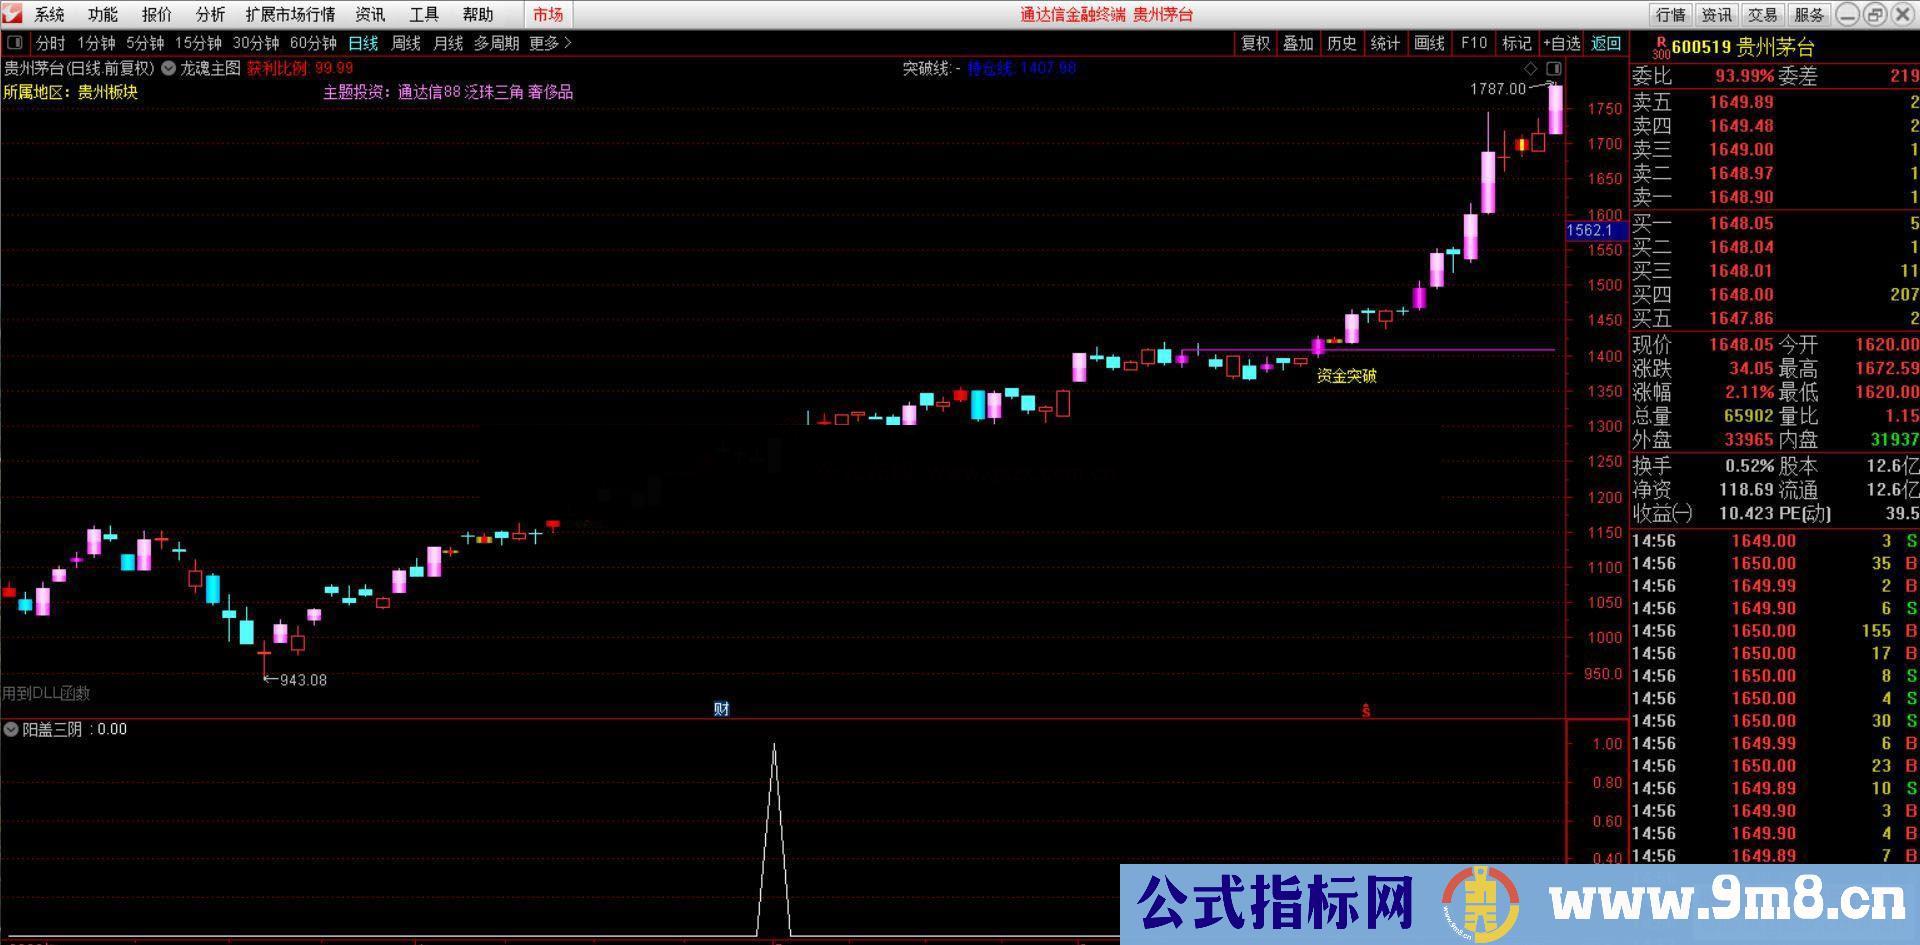Open the 报价 menu
Viewport: 1920px width, 945px height.
pos(156,14)
